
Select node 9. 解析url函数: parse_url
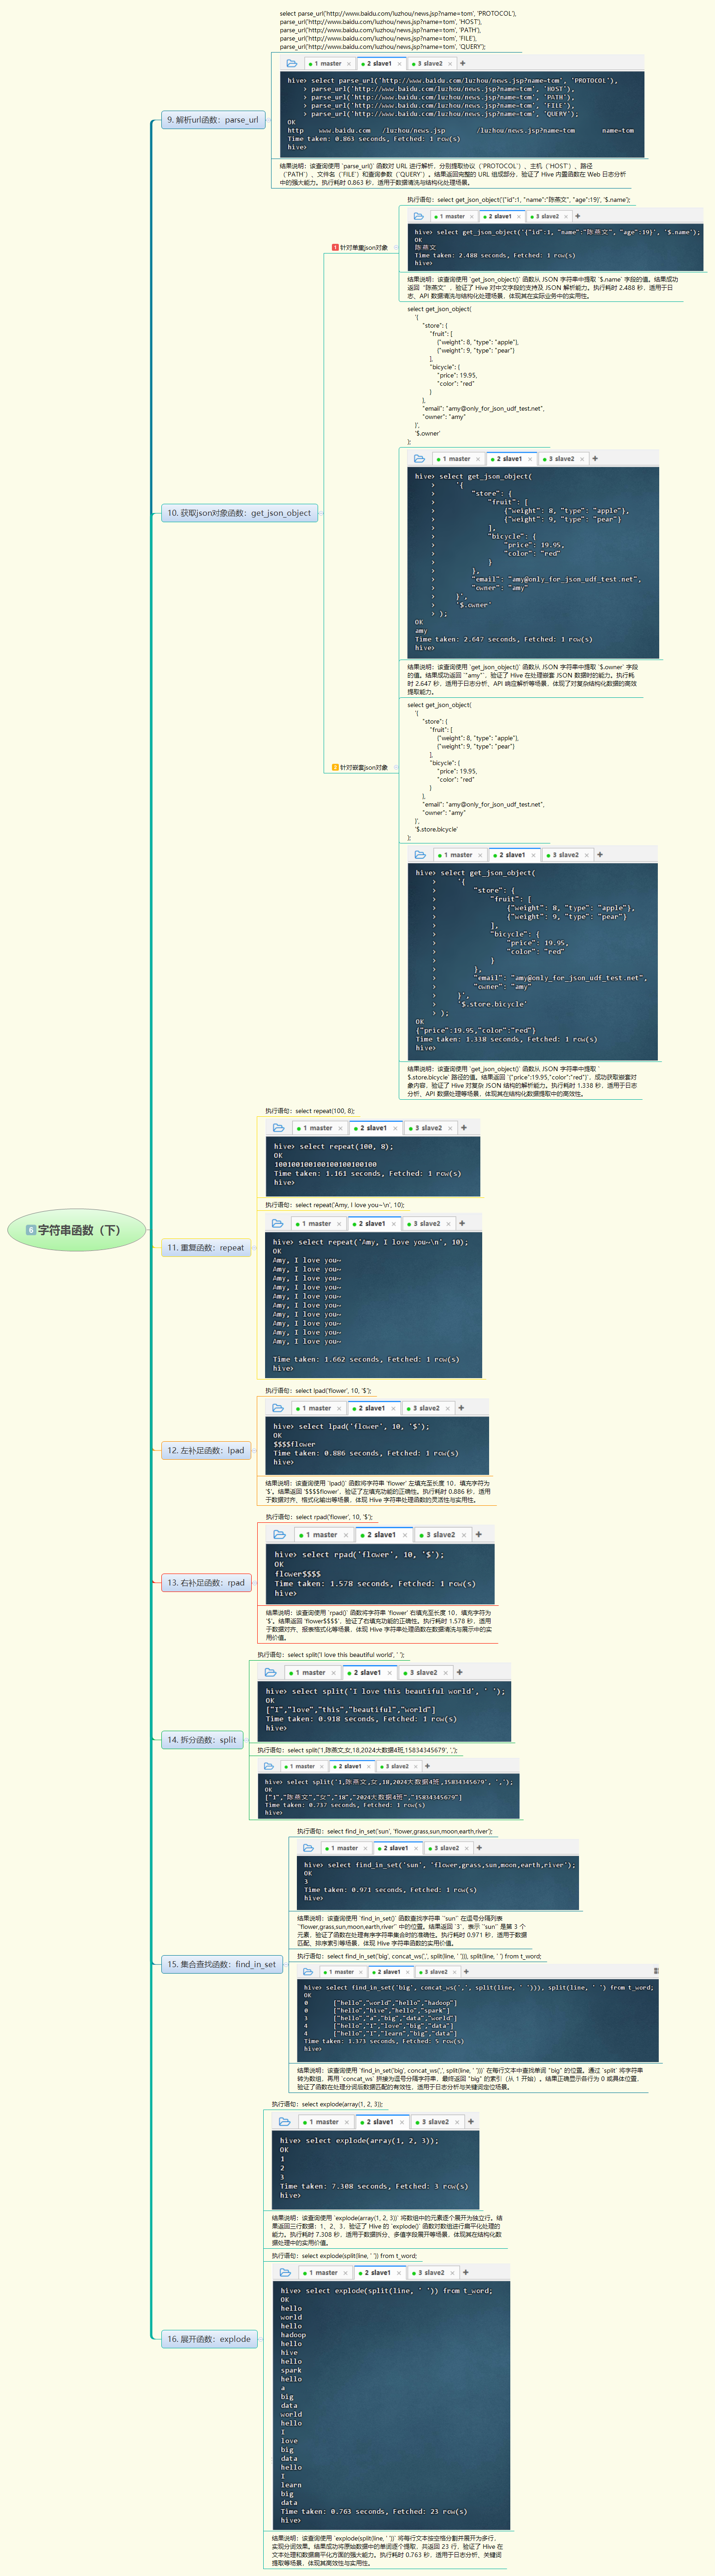tap(213, 120)
